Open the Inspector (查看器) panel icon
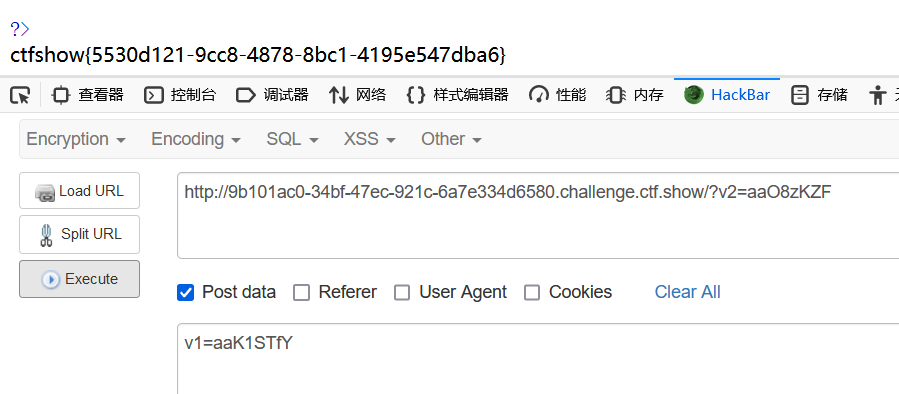 pyautogui.click(x=60, y=95)
